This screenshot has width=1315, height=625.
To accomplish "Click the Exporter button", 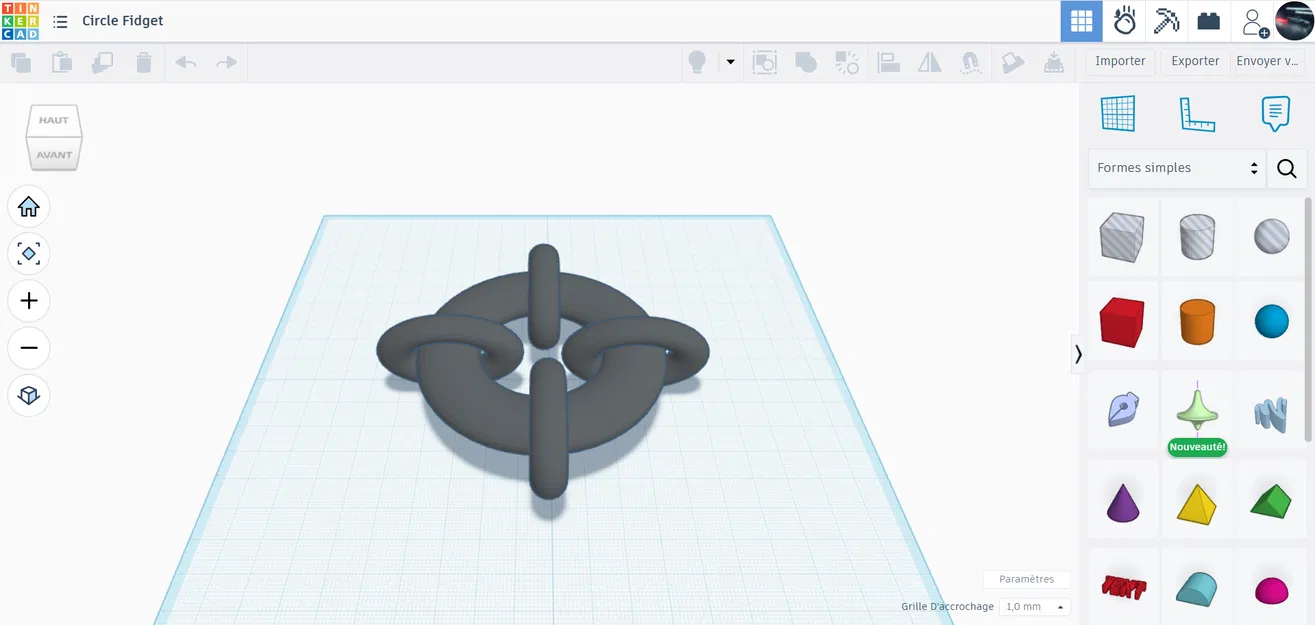I will pyautogui.click(x=1194, y=61).
